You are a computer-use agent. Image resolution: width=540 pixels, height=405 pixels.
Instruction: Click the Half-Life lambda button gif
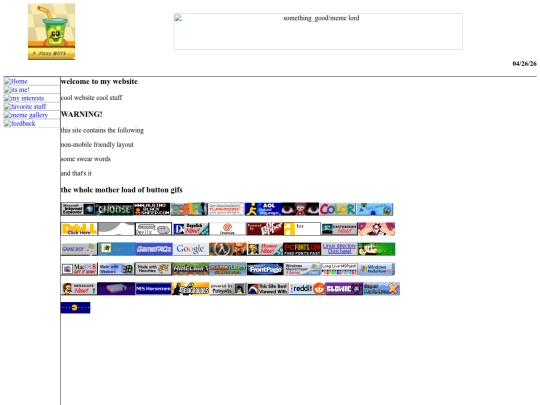point(228,249)
